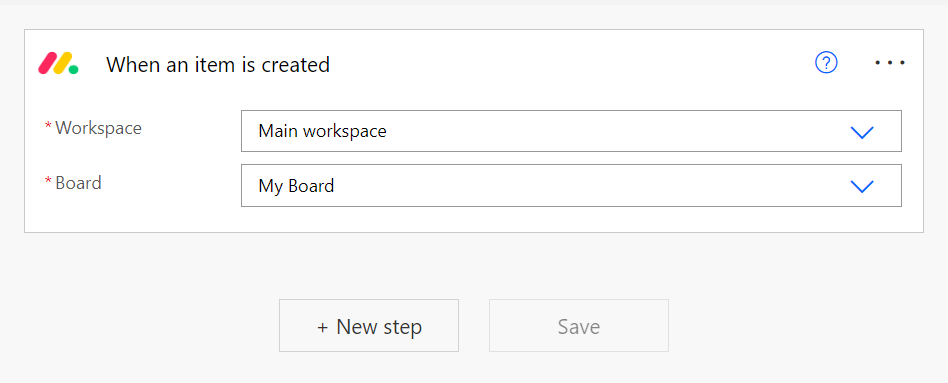Viewport: 948px width, 383px height.
Task: Open the help question mark icon
Action: (x=826, y=62)
